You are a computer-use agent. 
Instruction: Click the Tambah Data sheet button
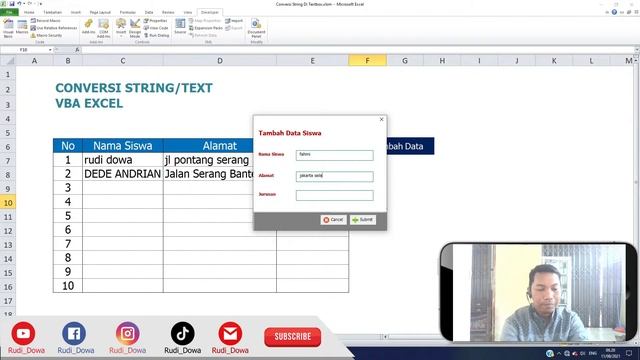coord(410,146)
